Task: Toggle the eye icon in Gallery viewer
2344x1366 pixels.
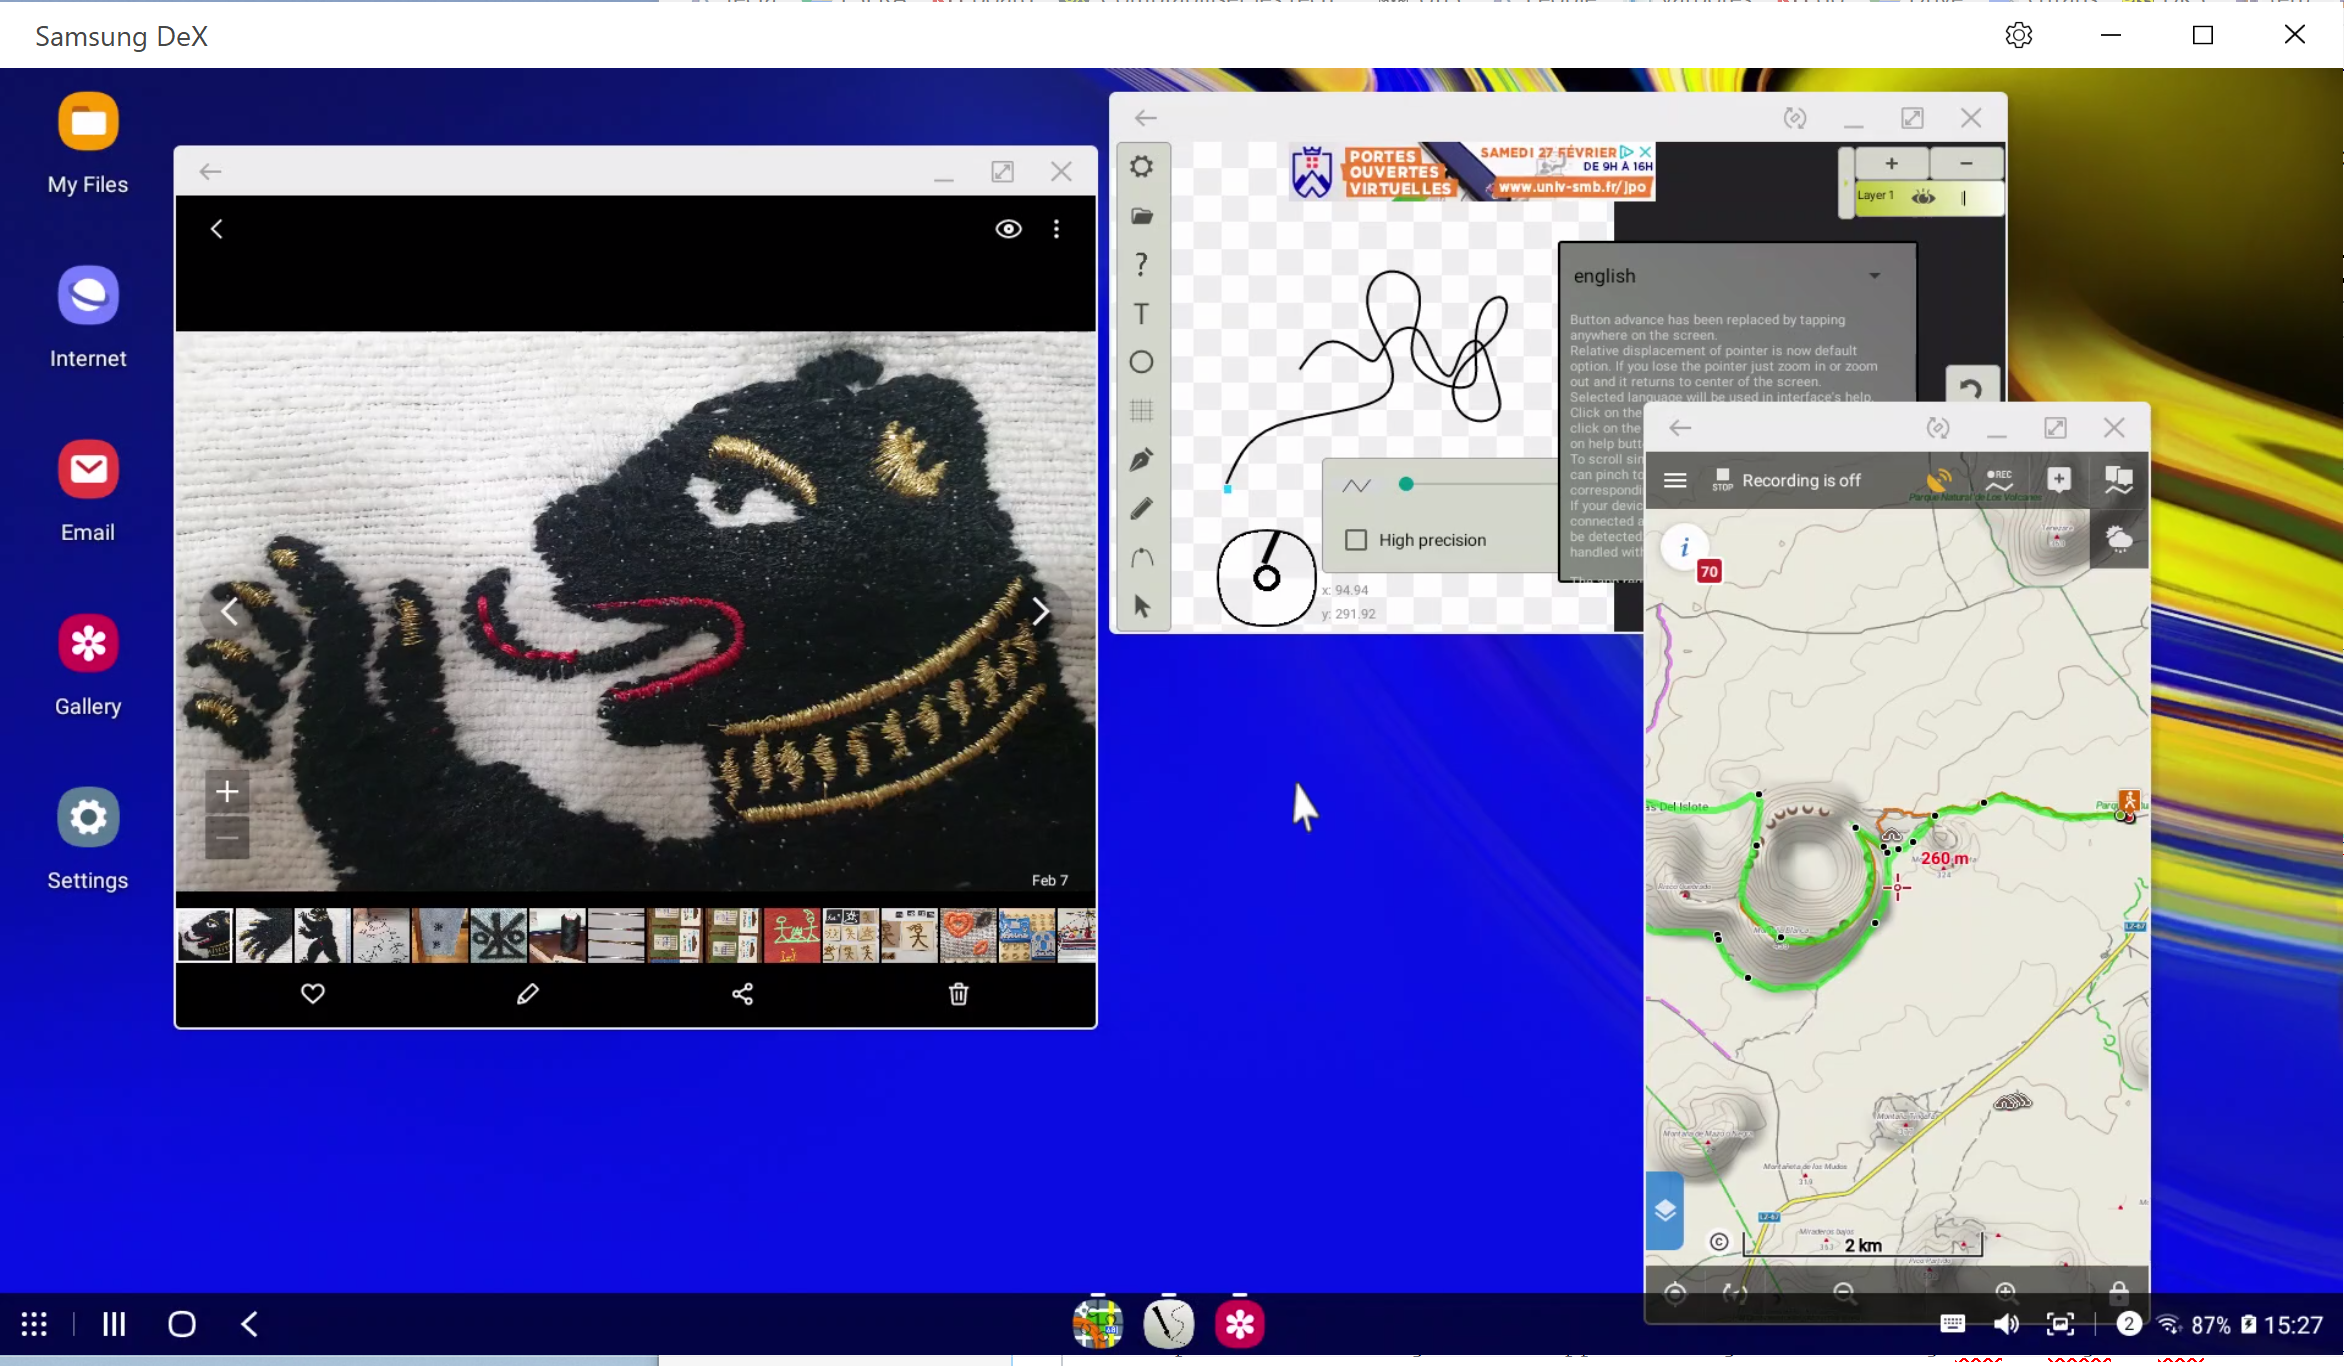Action: tap(1008, 229)
